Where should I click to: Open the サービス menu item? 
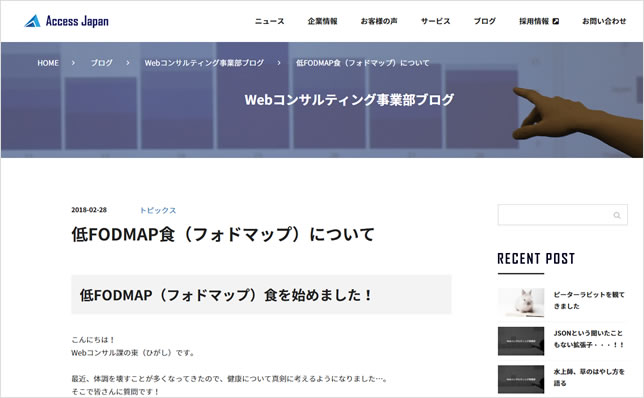(x=435, y=21)
